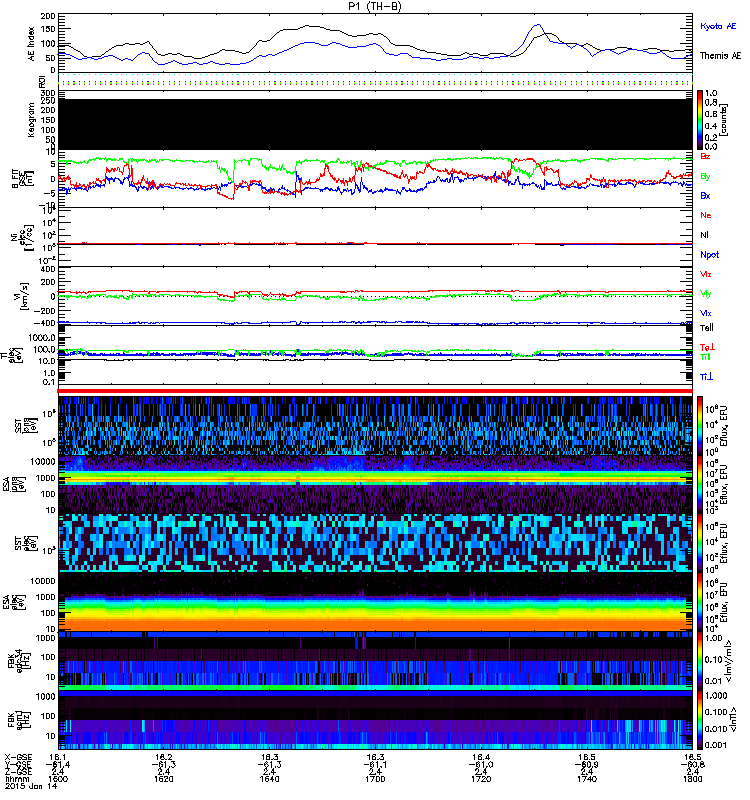Viewport: 750px width, 800px height.
Task: Click the X-GSE value 18.1
Action: (x=58, y=757)
